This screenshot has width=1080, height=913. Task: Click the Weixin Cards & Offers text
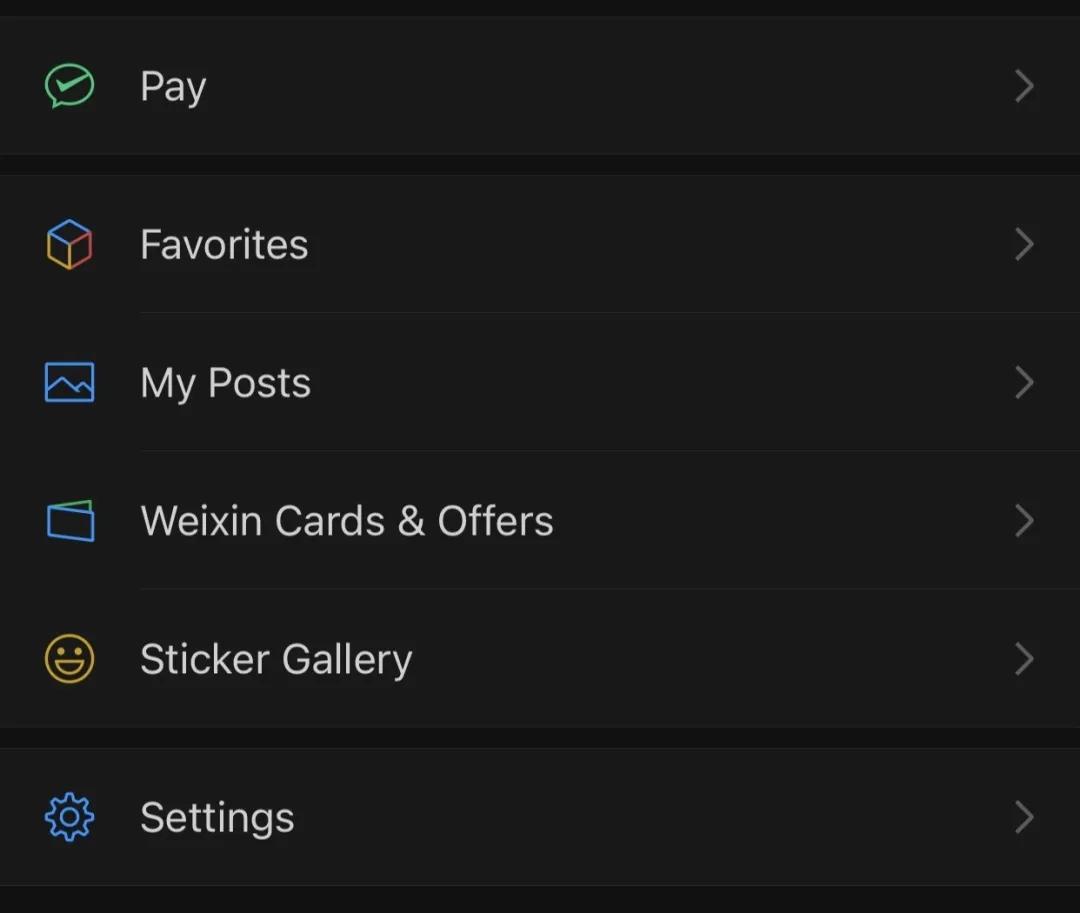[x=347, y=521]
